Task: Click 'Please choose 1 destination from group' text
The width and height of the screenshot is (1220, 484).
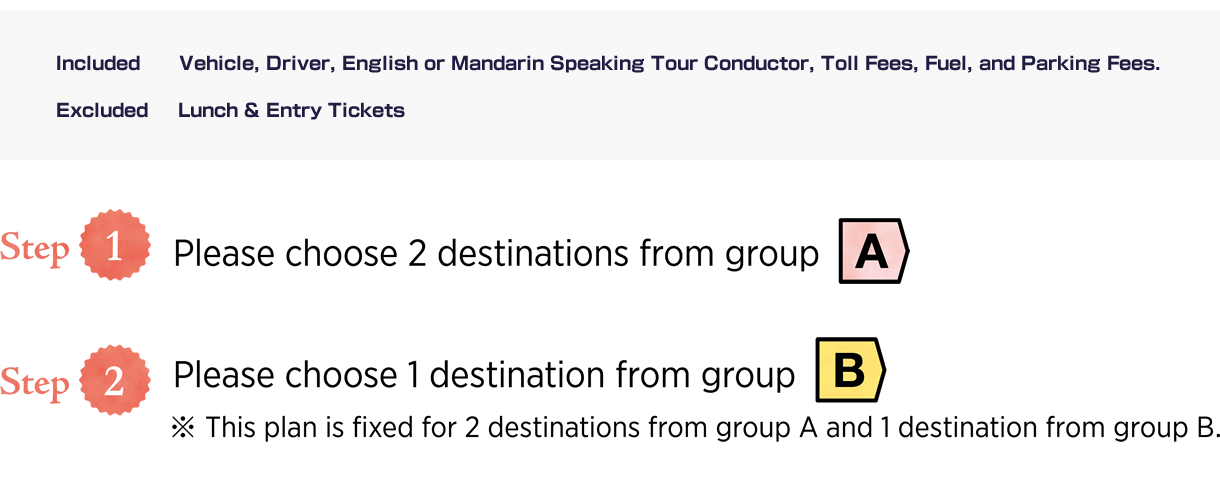Action: point(484,375)
